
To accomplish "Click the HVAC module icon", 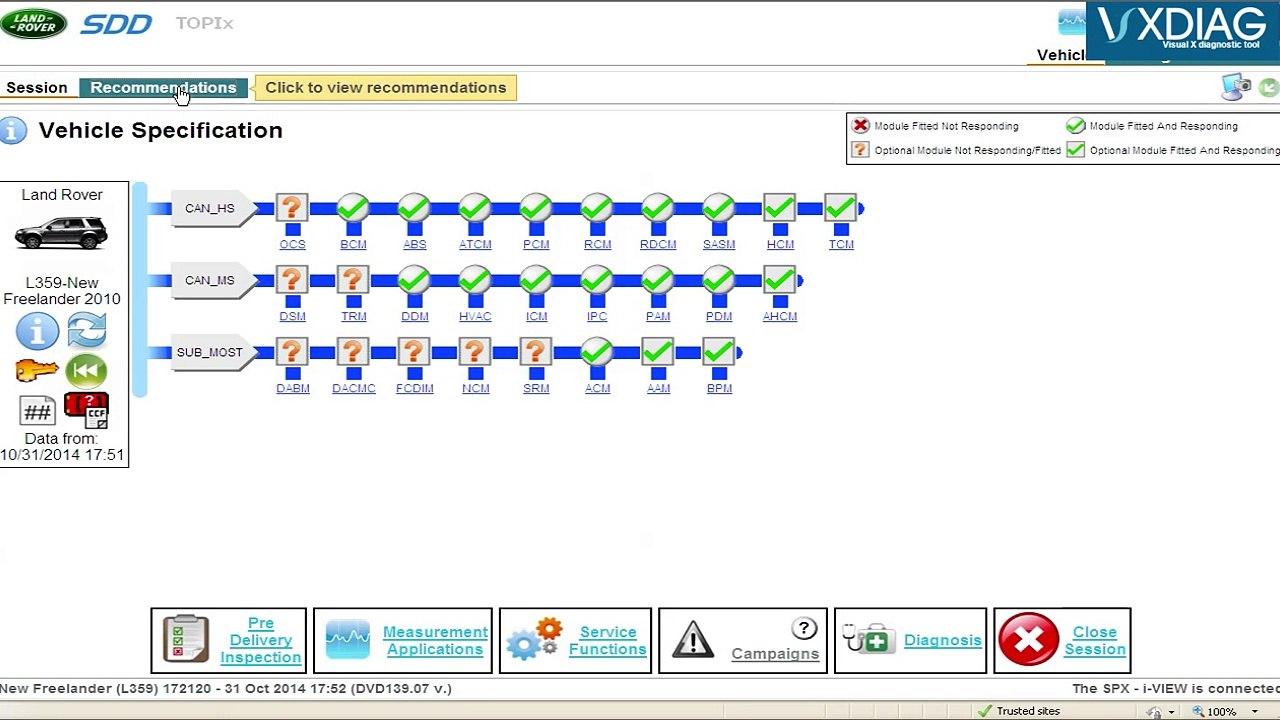I will point(475,280).
